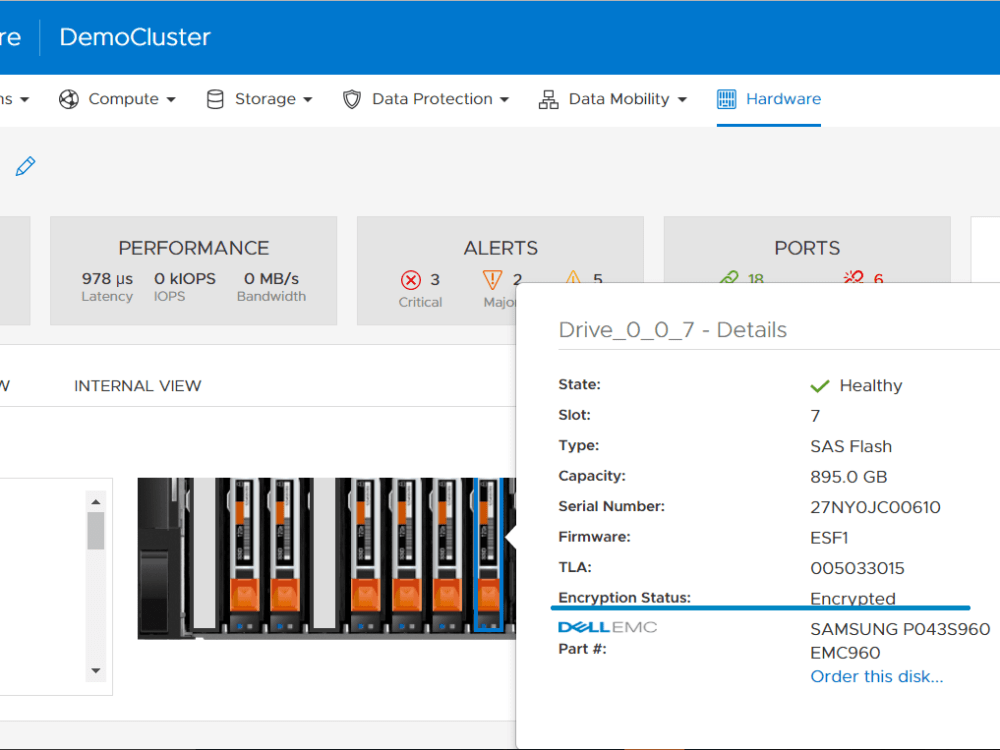Click the ALERTS card heading
The height and width of the screenshot is (750, 1000).
(501, 248)
